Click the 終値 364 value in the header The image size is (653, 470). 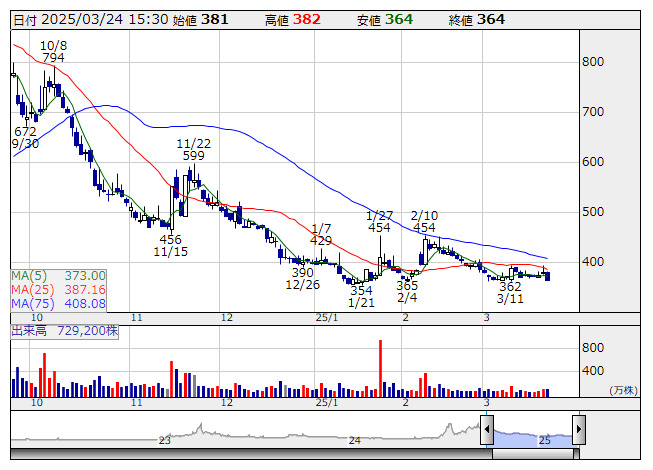pyautogui.click(x=490, y=19)
